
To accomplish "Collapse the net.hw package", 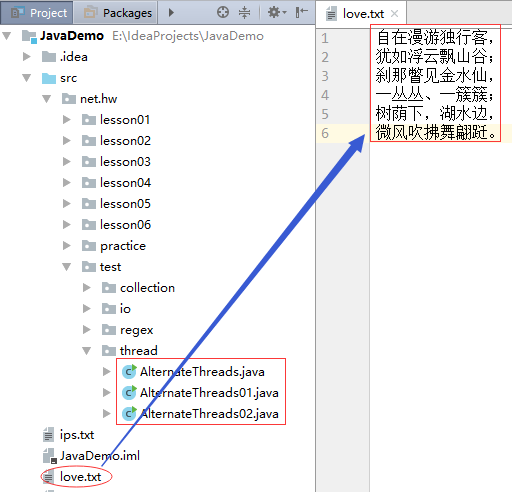I will tap(47, 99).
